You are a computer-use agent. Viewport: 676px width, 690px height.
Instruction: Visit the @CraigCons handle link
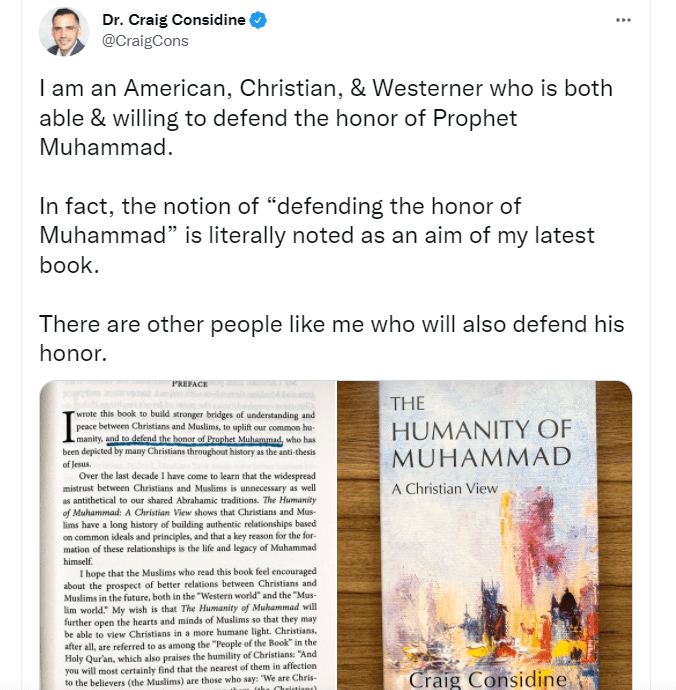pyautogui.click(x=145, y=41)
